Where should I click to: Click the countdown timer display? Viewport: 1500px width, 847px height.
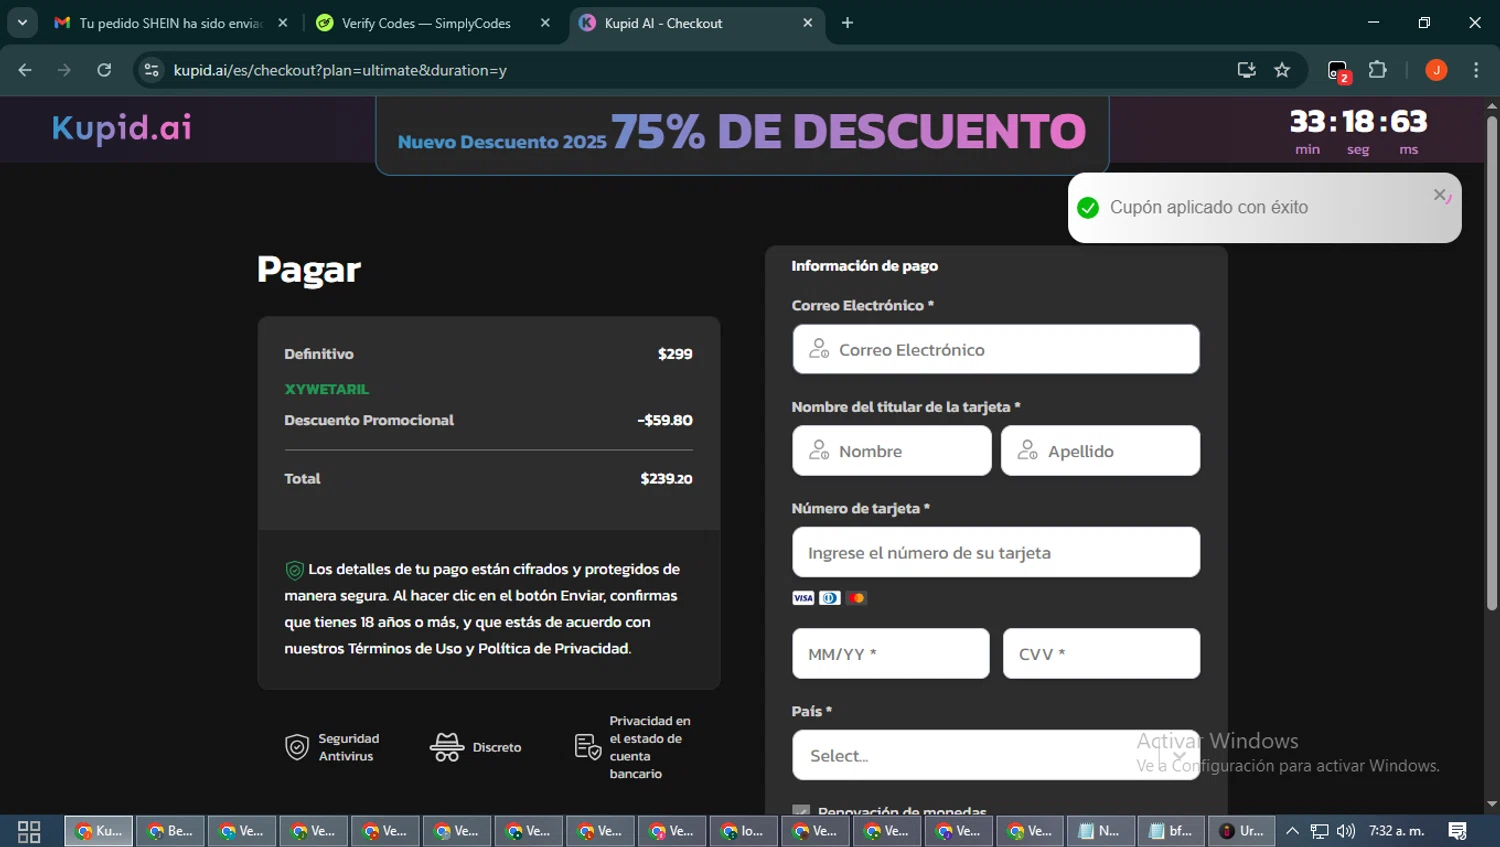point(1358,132)
